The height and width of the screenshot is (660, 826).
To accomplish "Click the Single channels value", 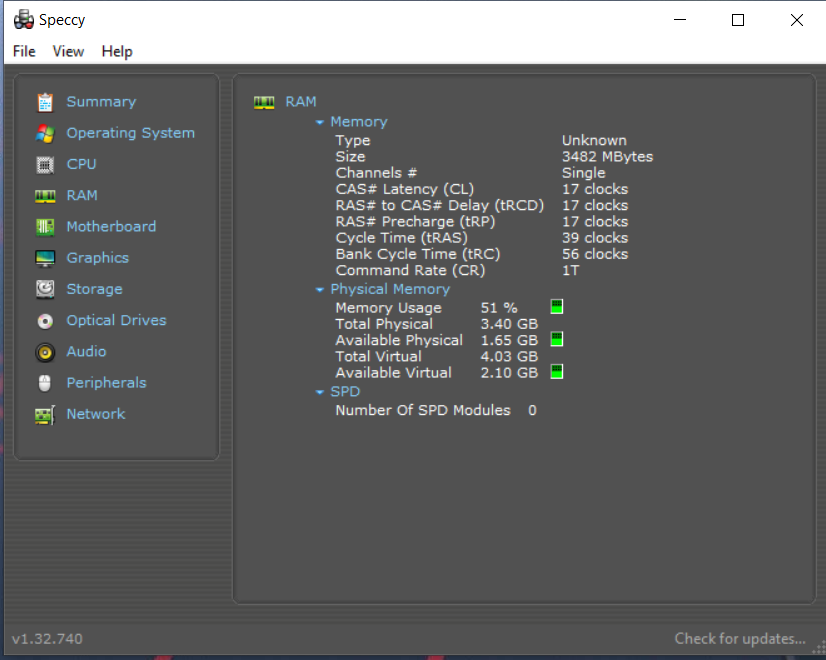I will [584, 173].
